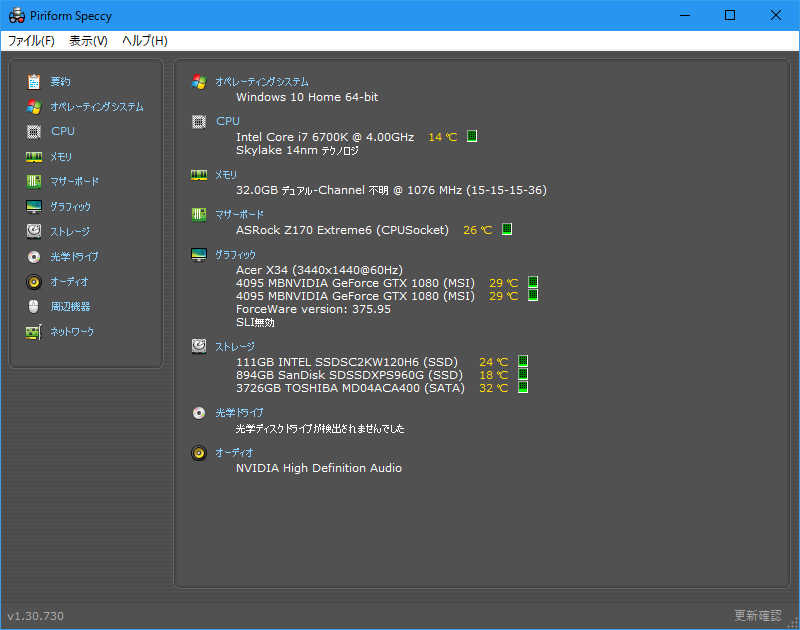This screenshot has height=630, width=800.
Task: Click text 光学ディスクドライブが検出されませんでした
Action: click(320, 429)
